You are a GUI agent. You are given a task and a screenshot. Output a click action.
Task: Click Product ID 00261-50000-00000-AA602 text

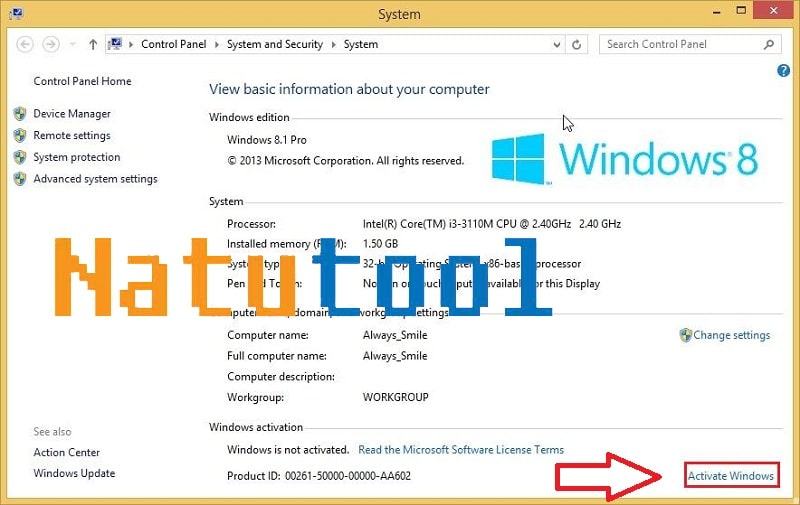tap(319, 475)
